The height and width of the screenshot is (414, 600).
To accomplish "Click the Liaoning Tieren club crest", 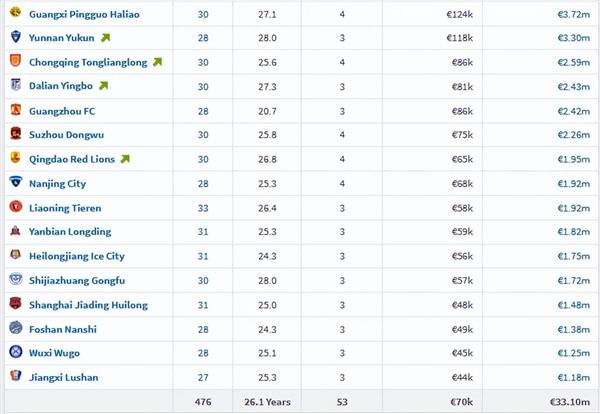I will 15,208.
